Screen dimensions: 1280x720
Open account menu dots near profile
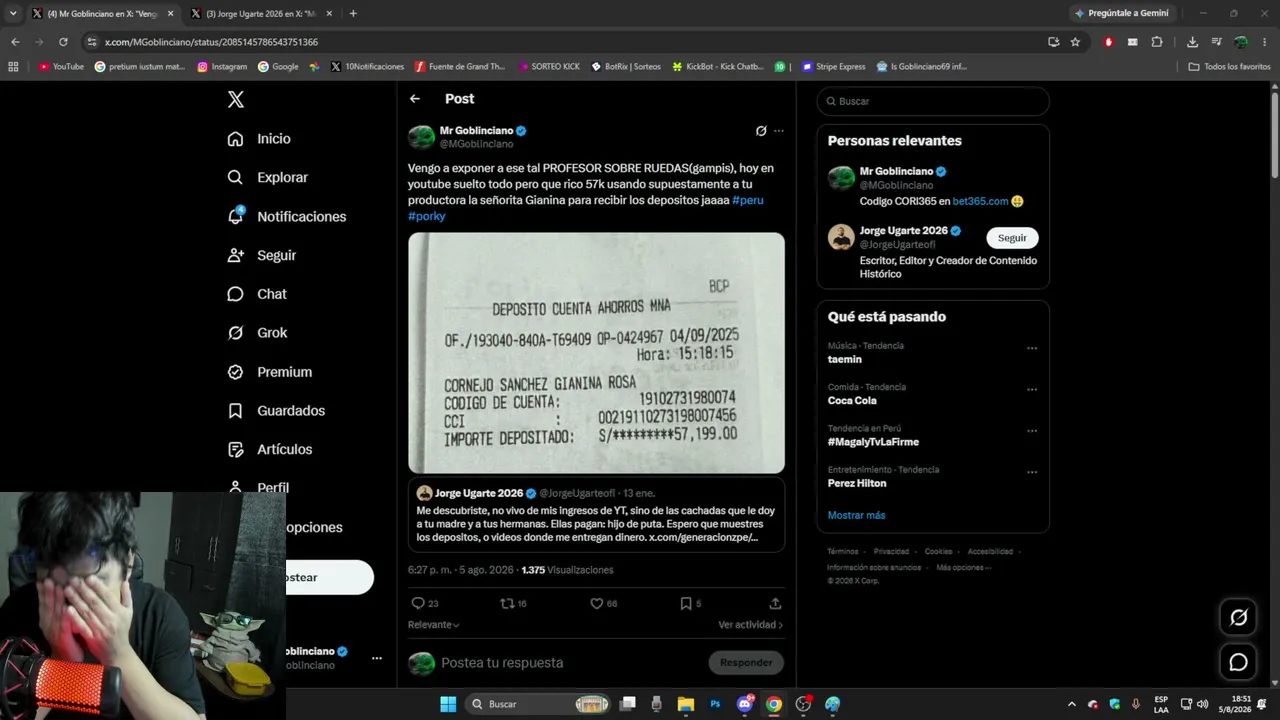[377, 658]
